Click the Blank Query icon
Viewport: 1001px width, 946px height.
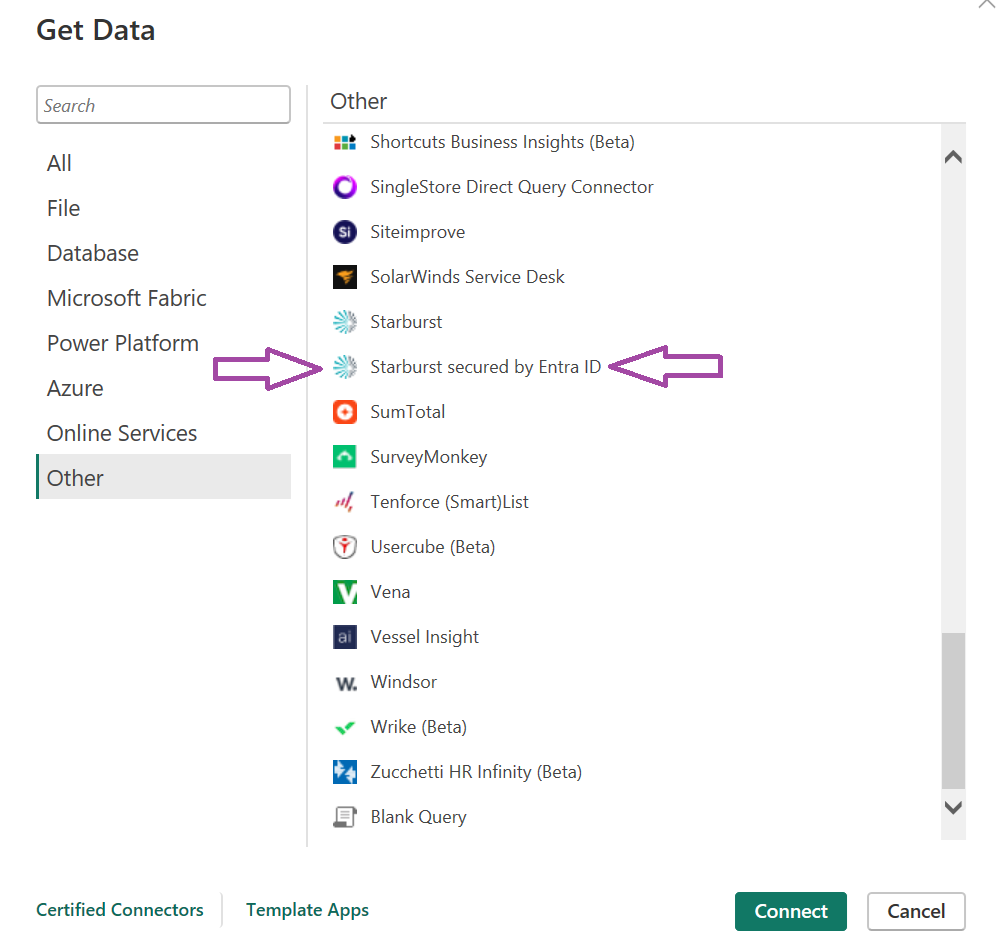345,817
